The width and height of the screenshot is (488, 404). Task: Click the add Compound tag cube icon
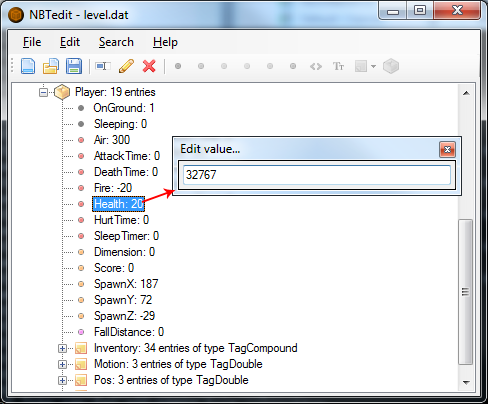pyautogui.click(x=391, y=66)
